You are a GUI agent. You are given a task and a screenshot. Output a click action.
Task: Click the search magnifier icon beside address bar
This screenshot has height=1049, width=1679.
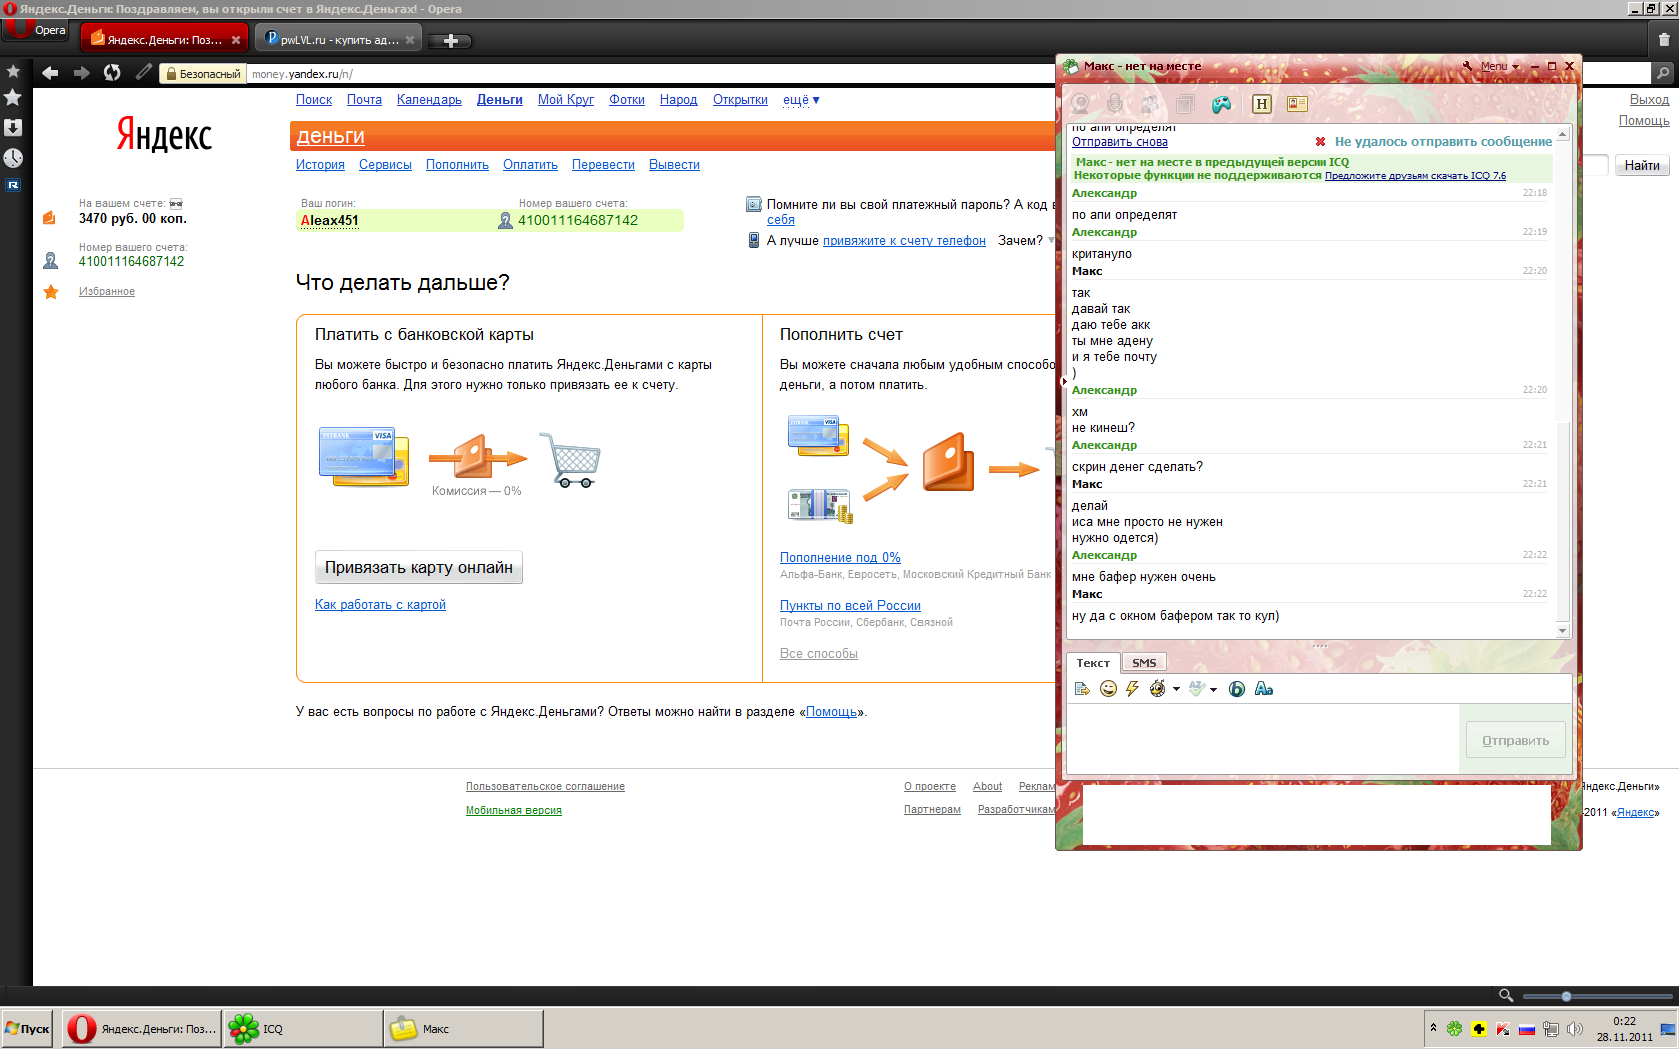coord(1662,73)
